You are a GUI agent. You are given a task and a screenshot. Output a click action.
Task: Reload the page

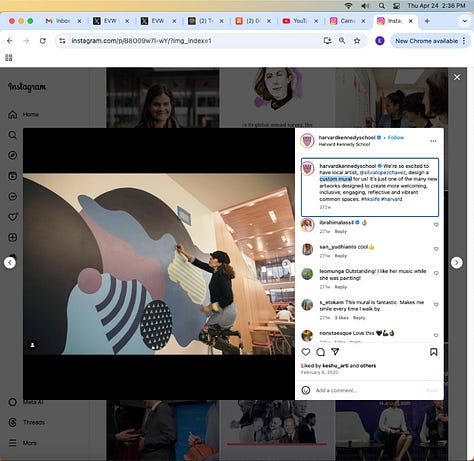43,41
